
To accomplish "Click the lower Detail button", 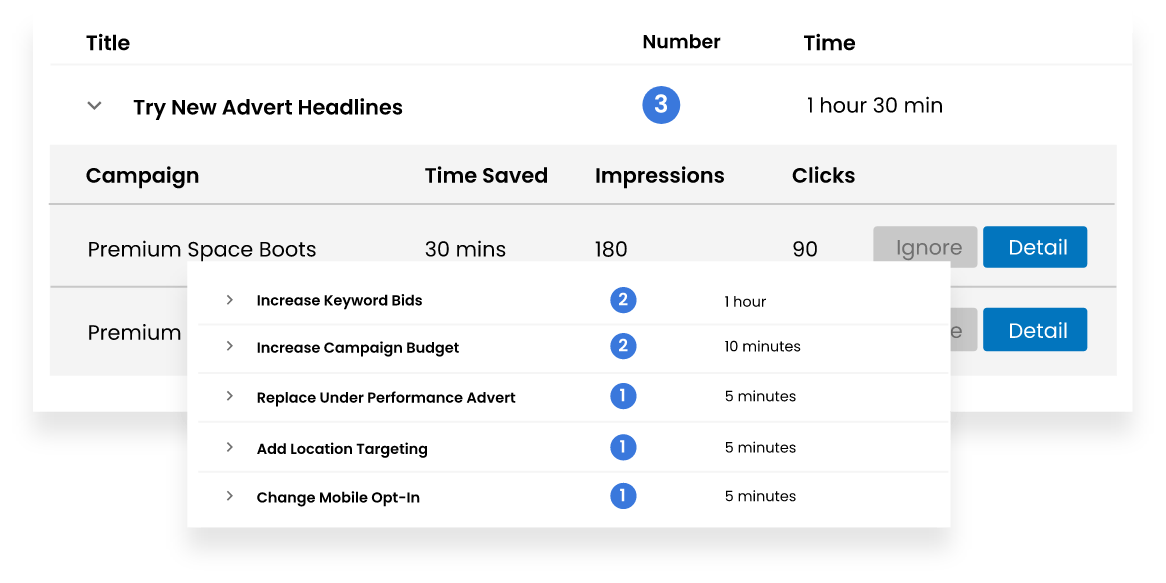I will click(1035, 329).
